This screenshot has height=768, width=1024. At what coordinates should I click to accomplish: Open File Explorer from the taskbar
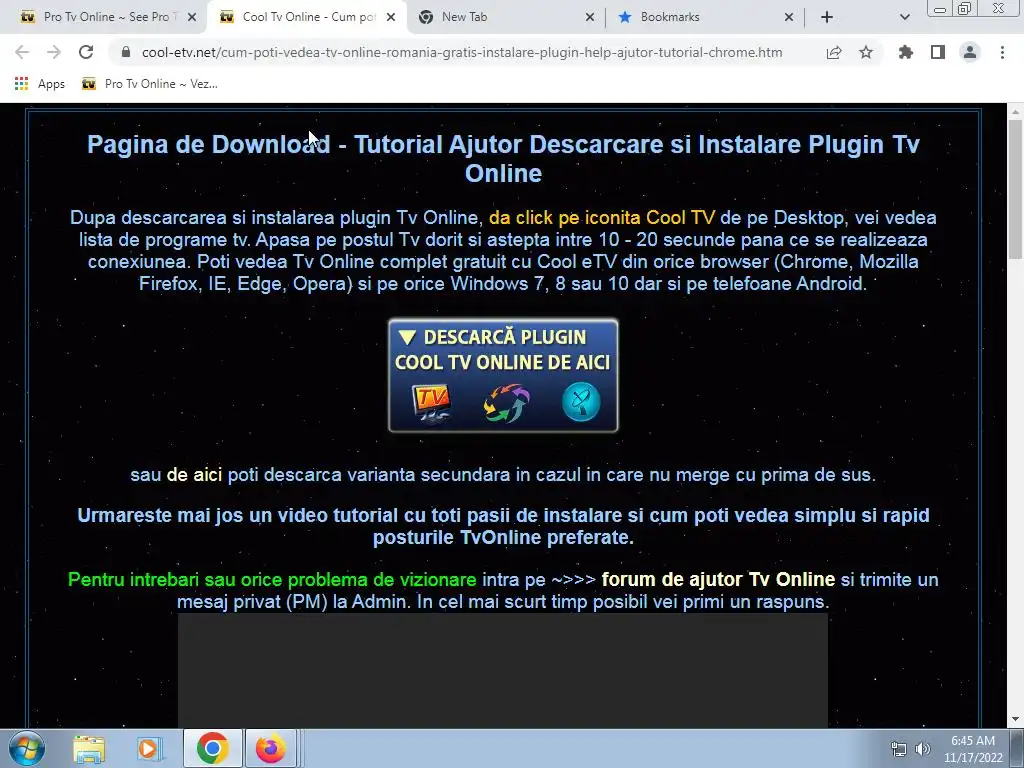tap(89, 748)
